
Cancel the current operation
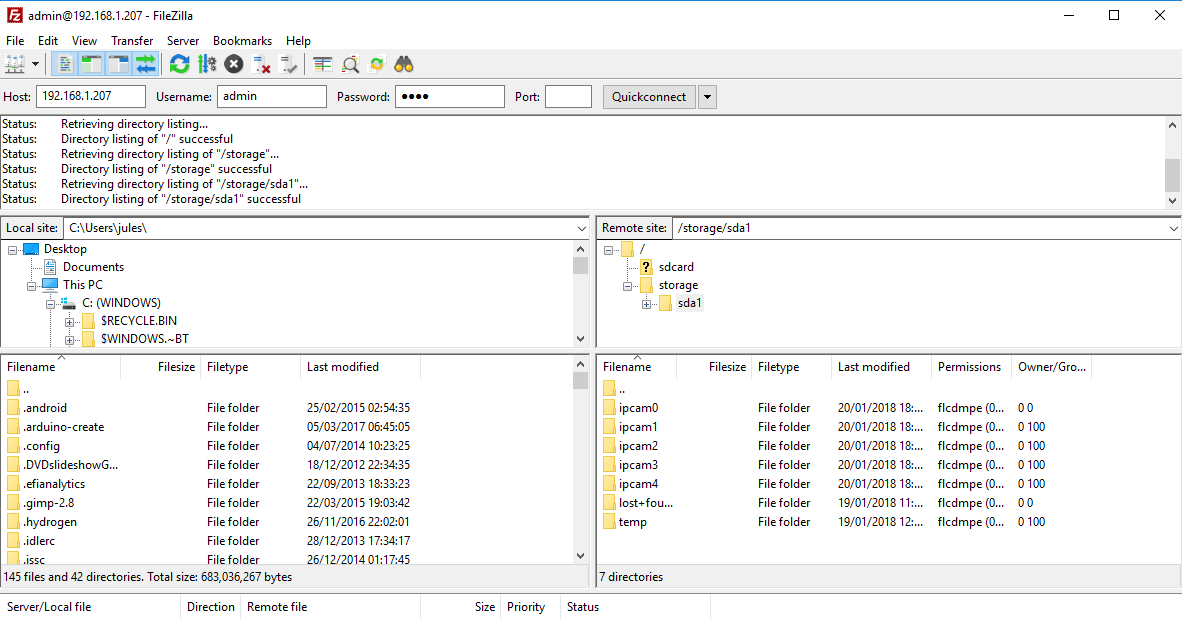click(234, 64)
